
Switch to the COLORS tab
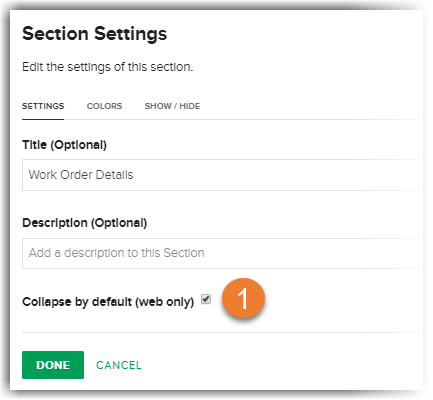(104, 106)
